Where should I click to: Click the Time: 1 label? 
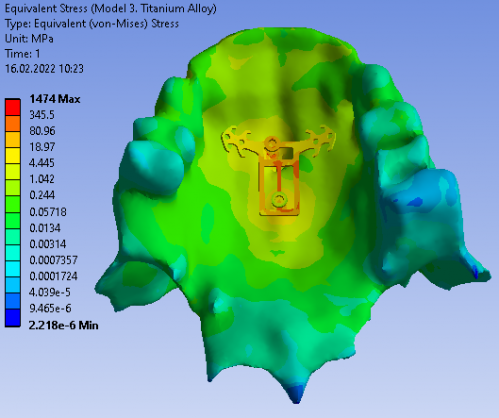coord(22,54)
